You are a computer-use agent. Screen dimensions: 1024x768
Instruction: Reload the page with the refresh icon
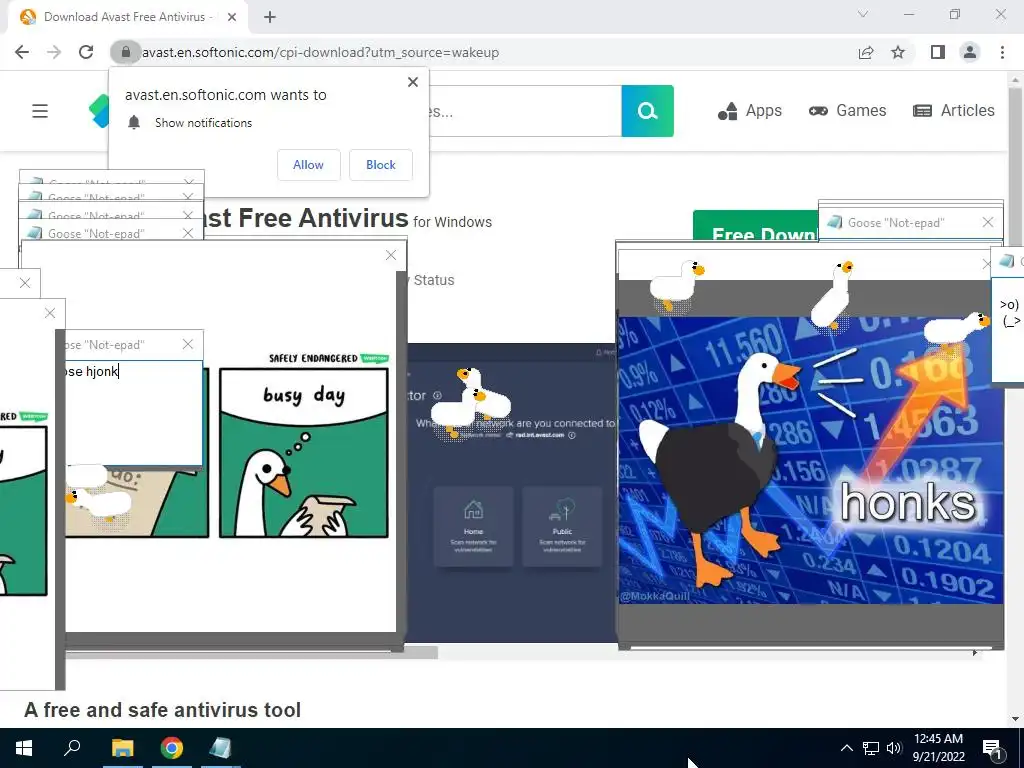click(x=86, y=52)
